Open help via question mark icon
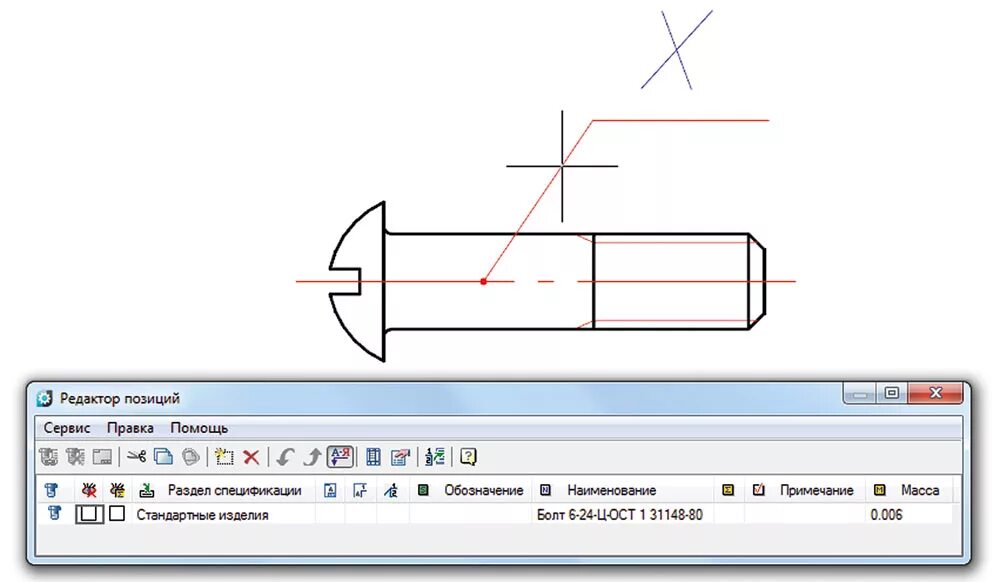 (x=468, y=456)
